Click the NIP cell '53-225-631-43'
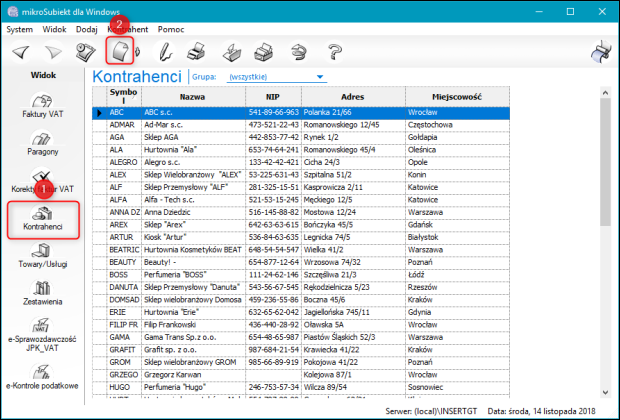This screenshot has width=620, height=420. point(273,175)
